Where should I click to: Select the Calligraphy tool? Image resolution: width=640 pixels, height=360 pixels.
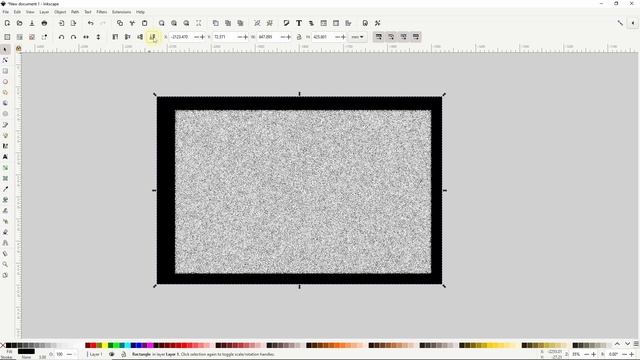coord(5,146)
